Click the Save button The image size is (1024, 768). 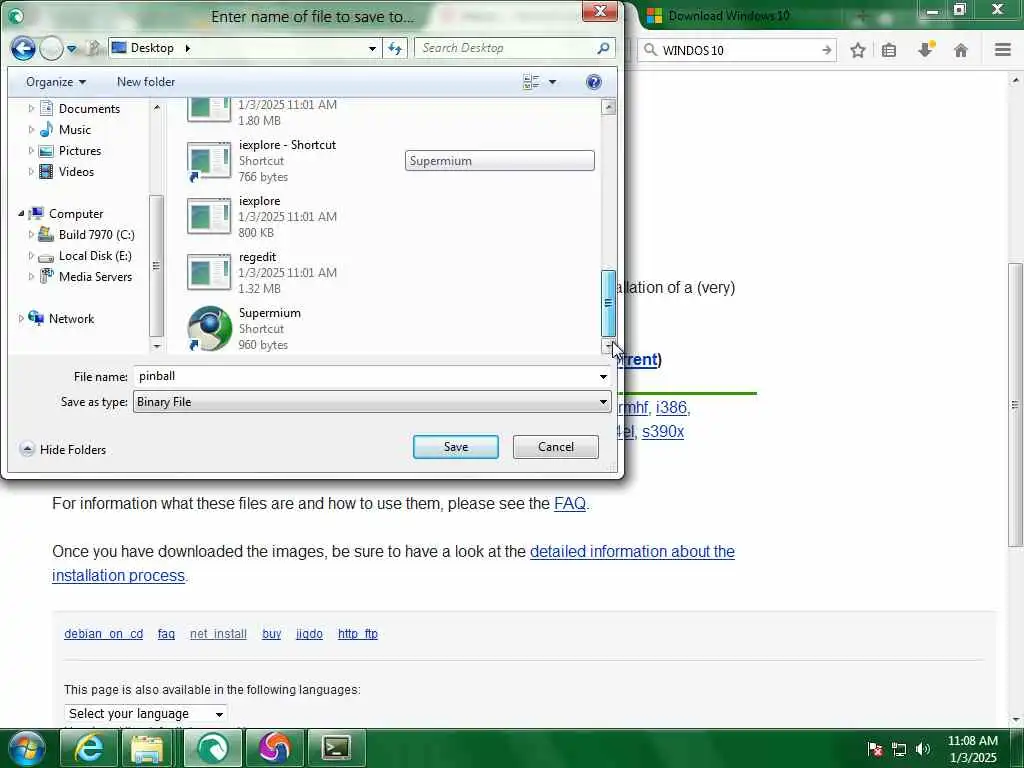456,447
